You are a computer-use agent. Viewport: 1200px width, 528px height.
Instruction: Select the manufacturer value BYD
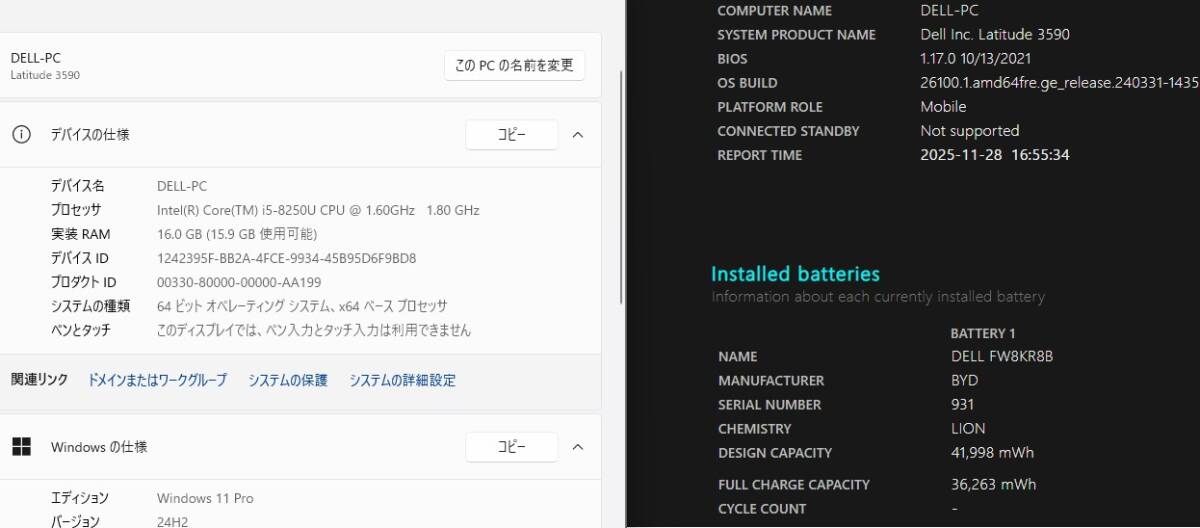tap(965, 381)
